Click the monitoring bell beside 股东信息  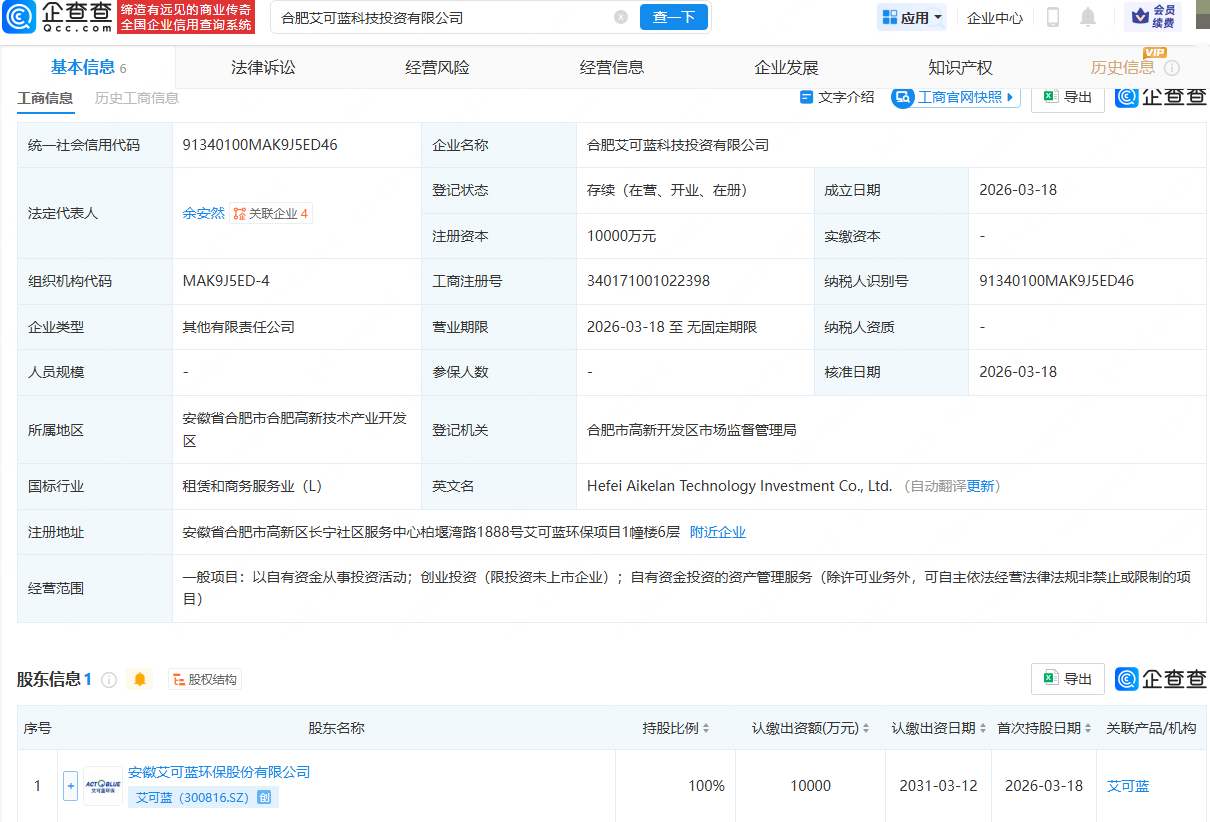139,679
